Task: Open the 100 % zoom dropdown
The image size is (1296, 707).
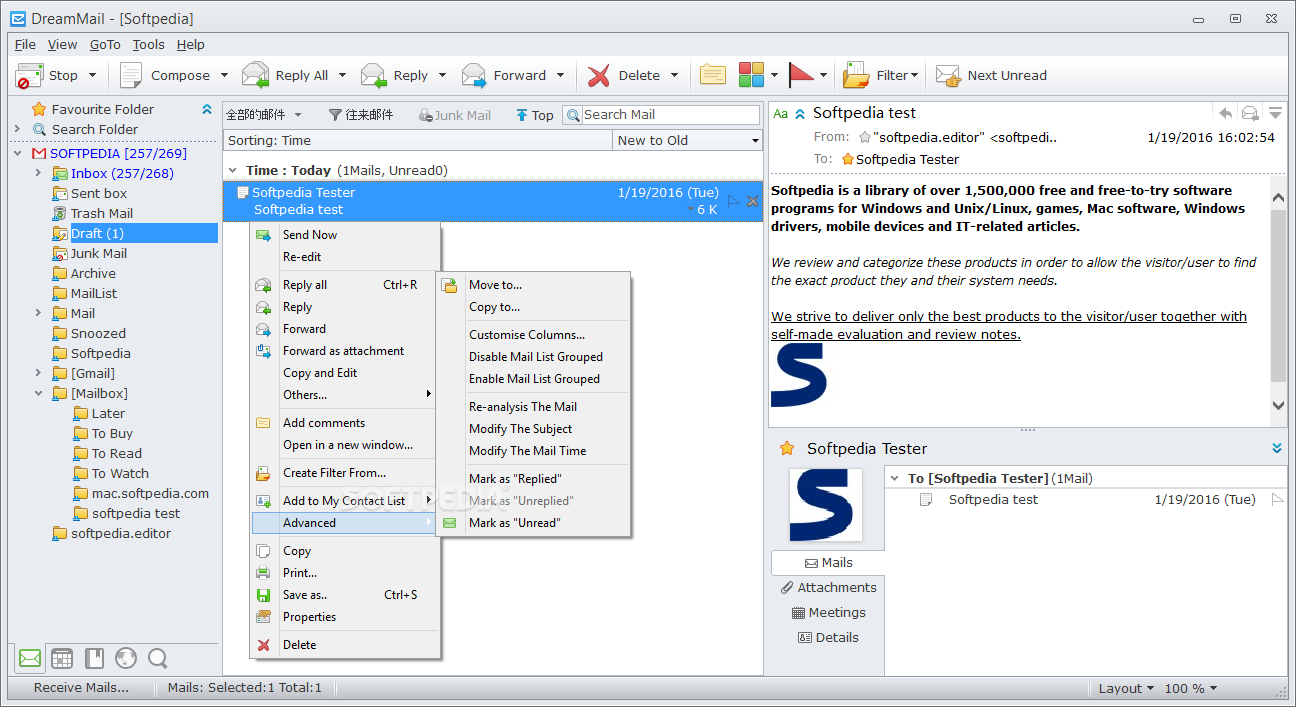Action: [1191, 688]
